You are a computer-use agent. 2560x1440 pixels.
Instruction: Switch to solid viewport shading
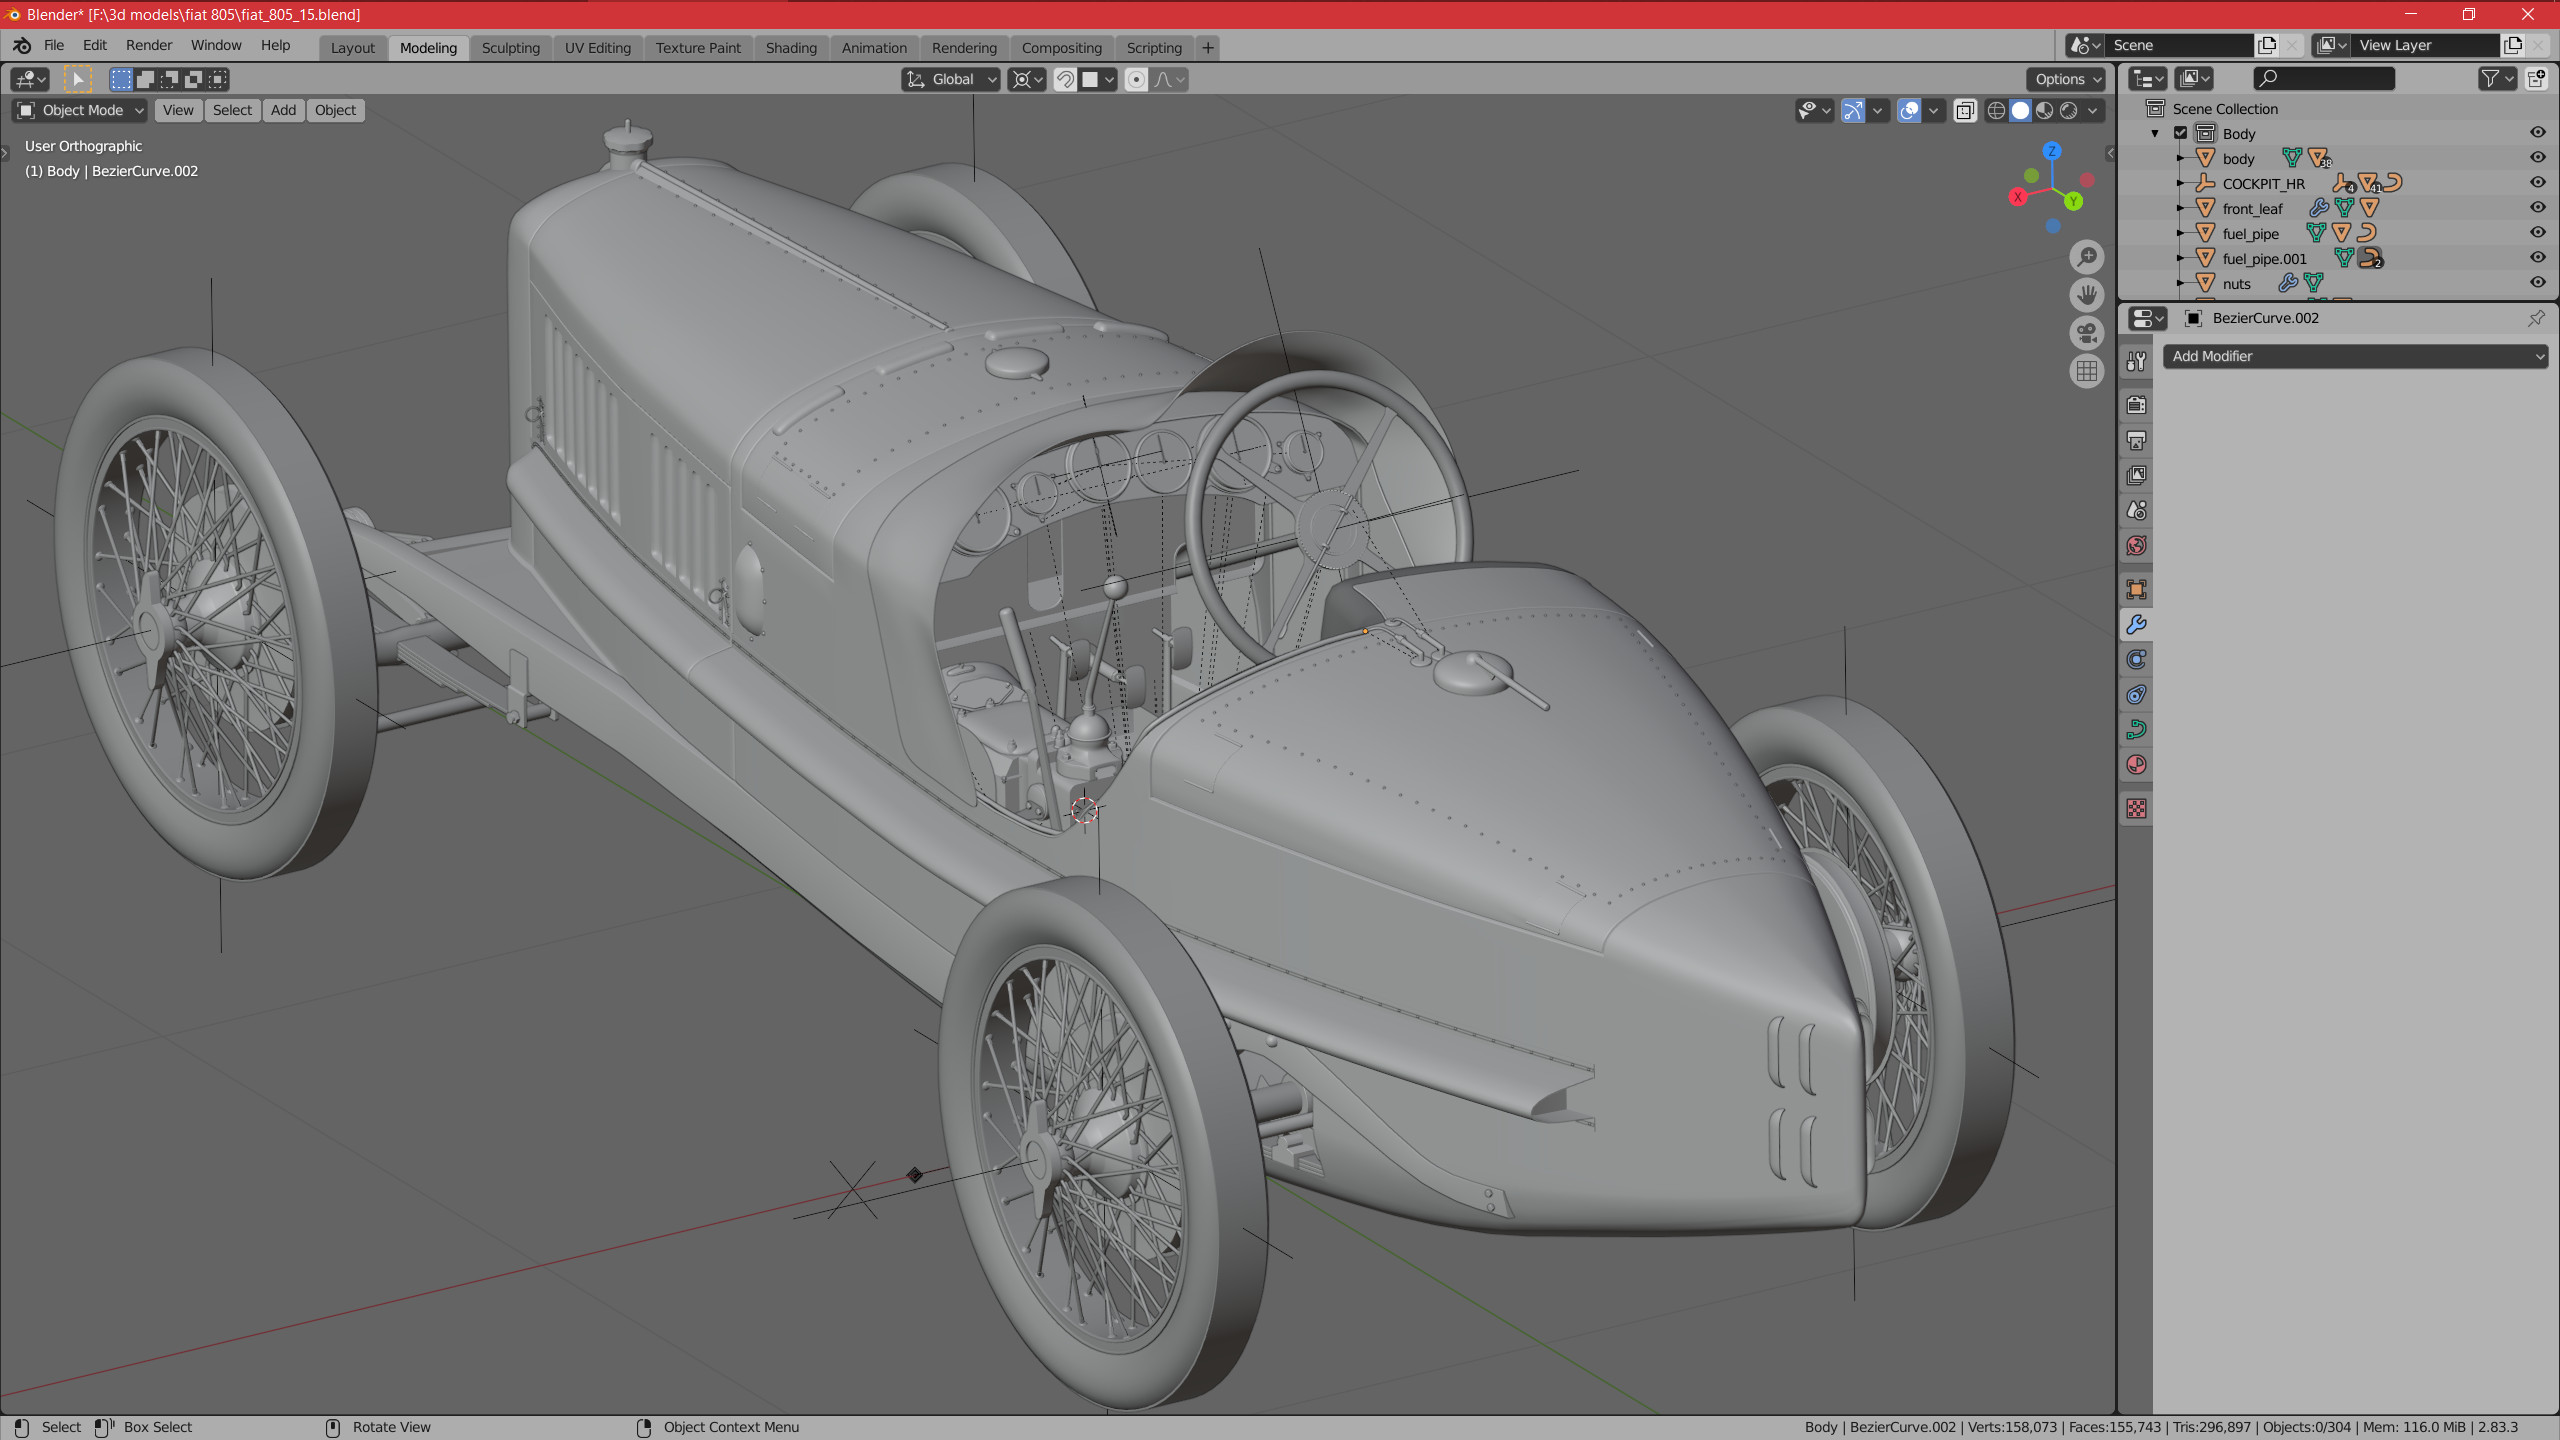[2020, 111]
